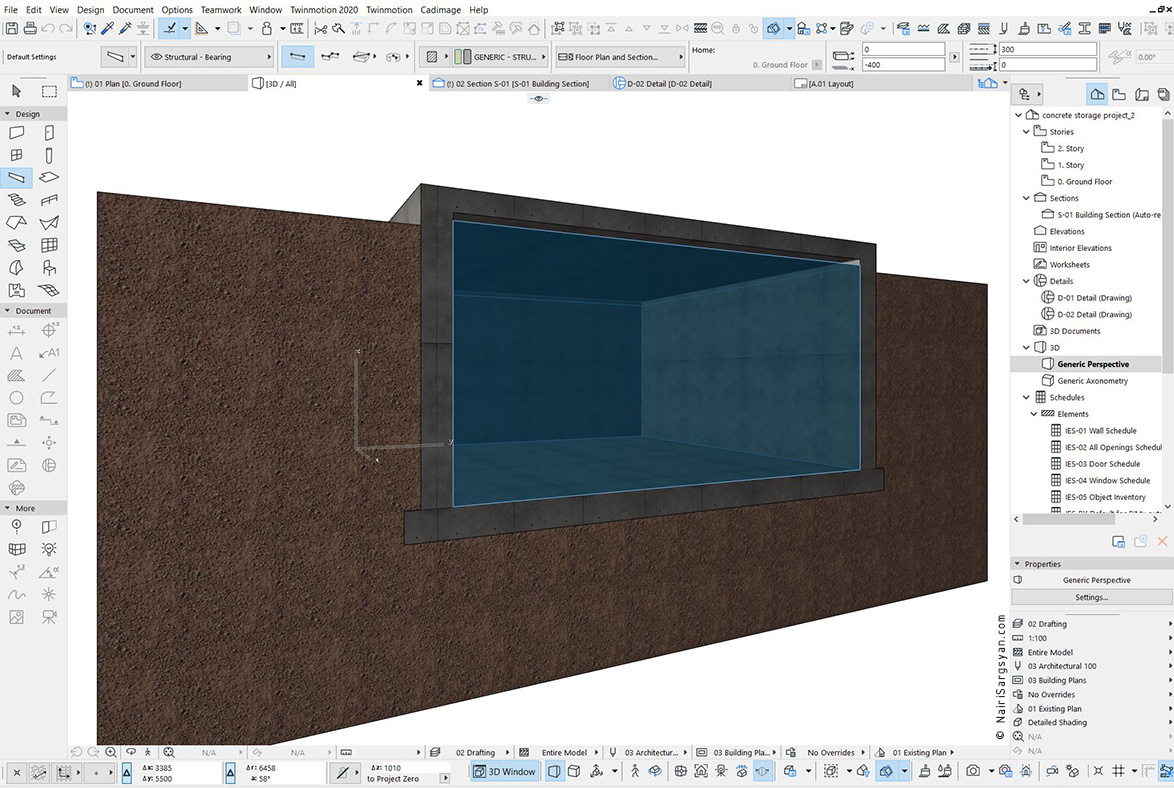Screen dimensions: 1174x788
Task: Collapse the Stories folder in Navigator
Action: (x=1026, y=132)
